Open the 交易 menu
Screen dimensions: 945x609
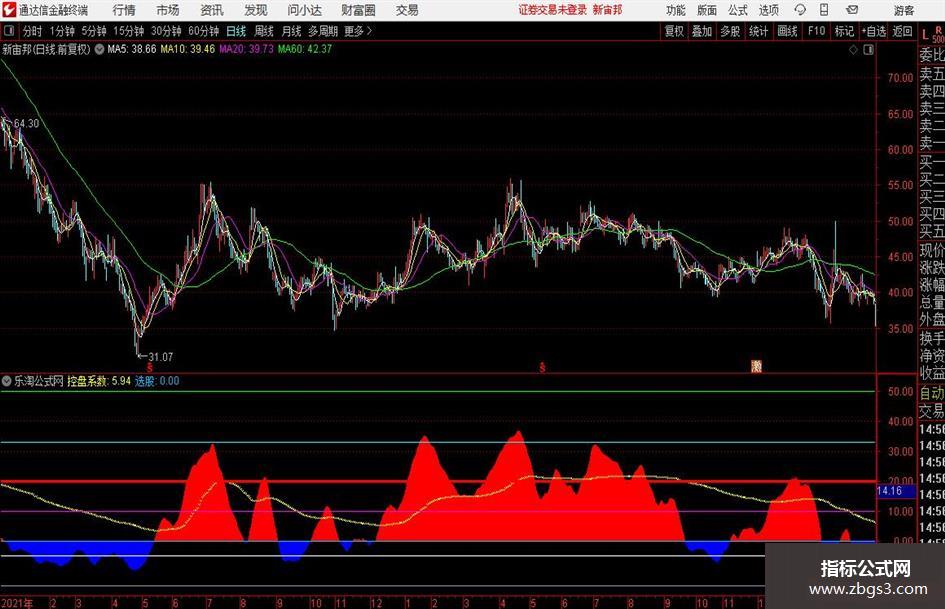tap(407, 10)
